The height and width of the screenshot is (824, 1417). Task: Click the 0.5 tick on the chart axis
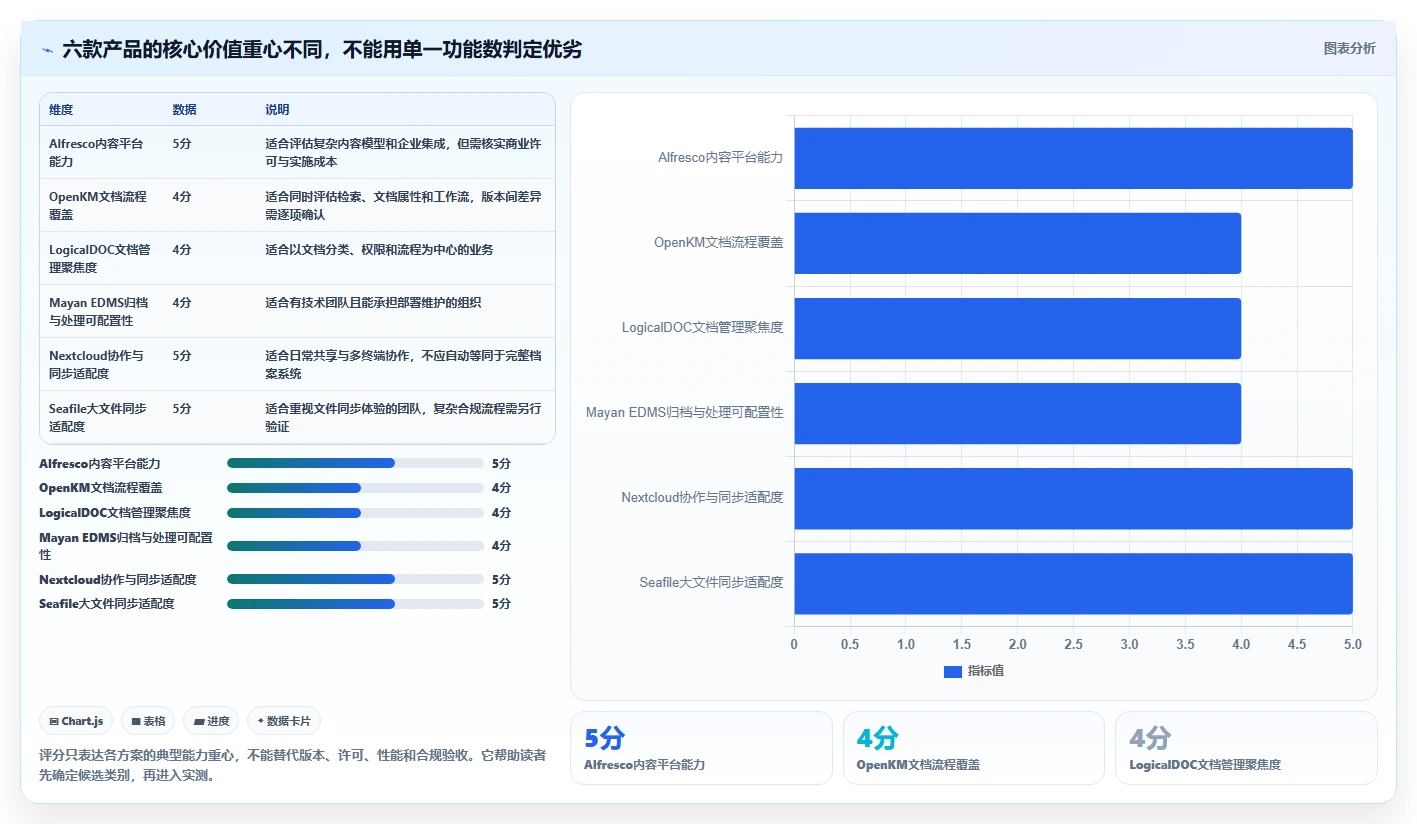tap(850, 645)
